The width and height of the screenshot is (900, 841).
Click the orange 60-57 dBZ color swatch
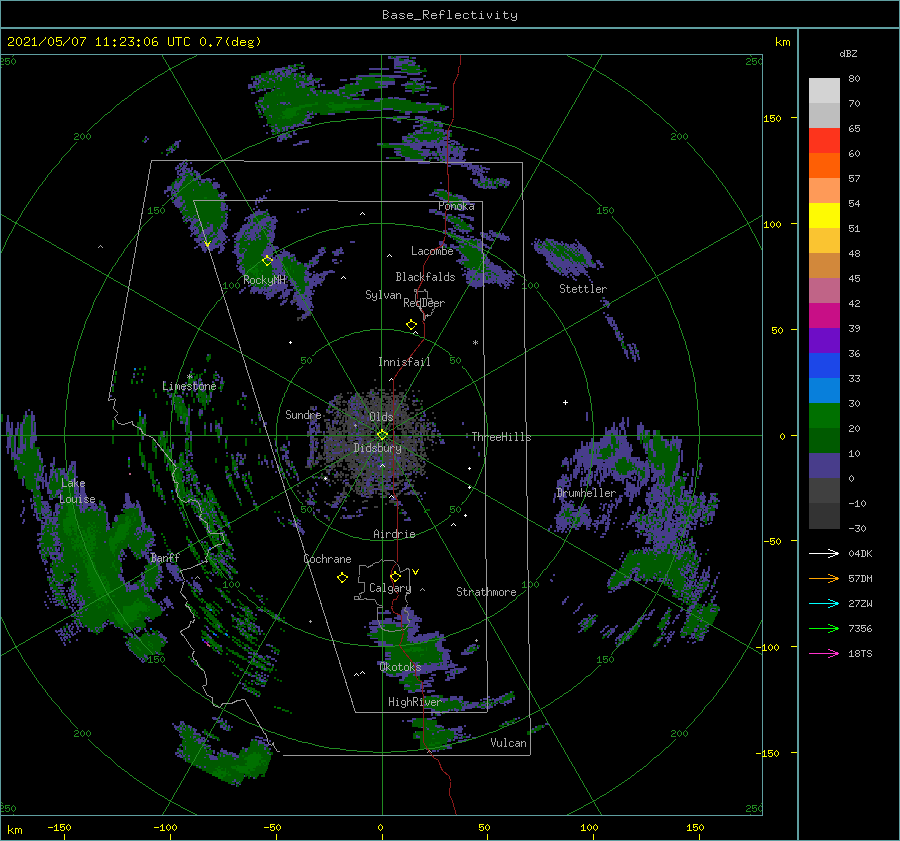pyautogui.click(x=824, y=166)
